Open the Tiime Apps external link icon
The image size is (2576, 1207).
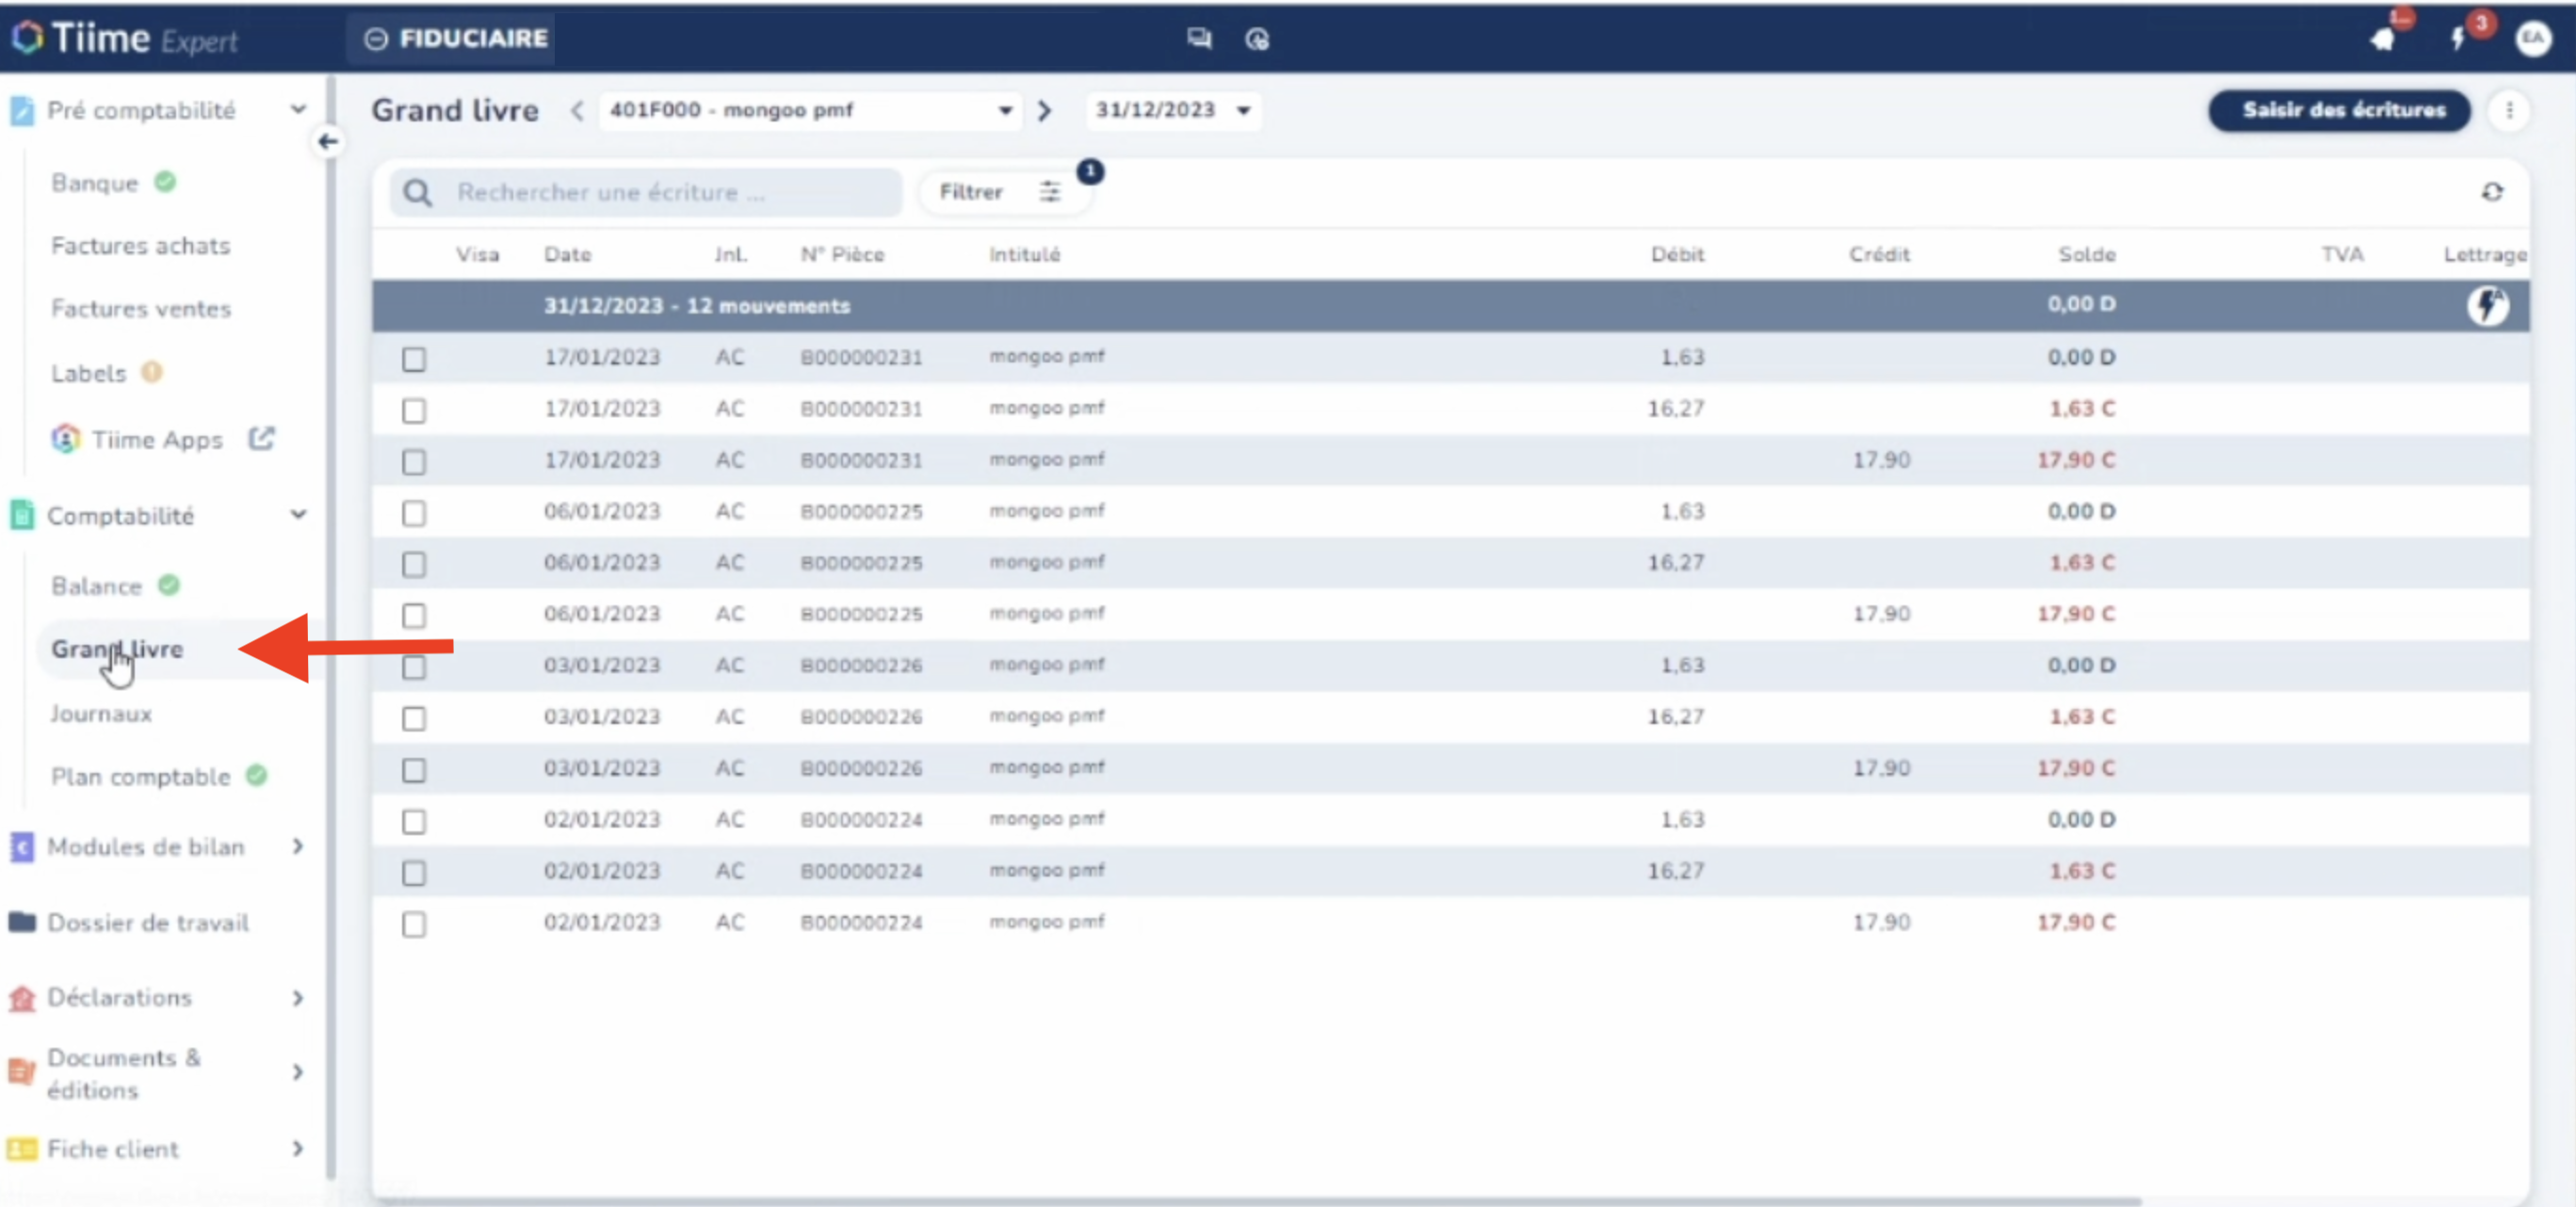[261, 438]
